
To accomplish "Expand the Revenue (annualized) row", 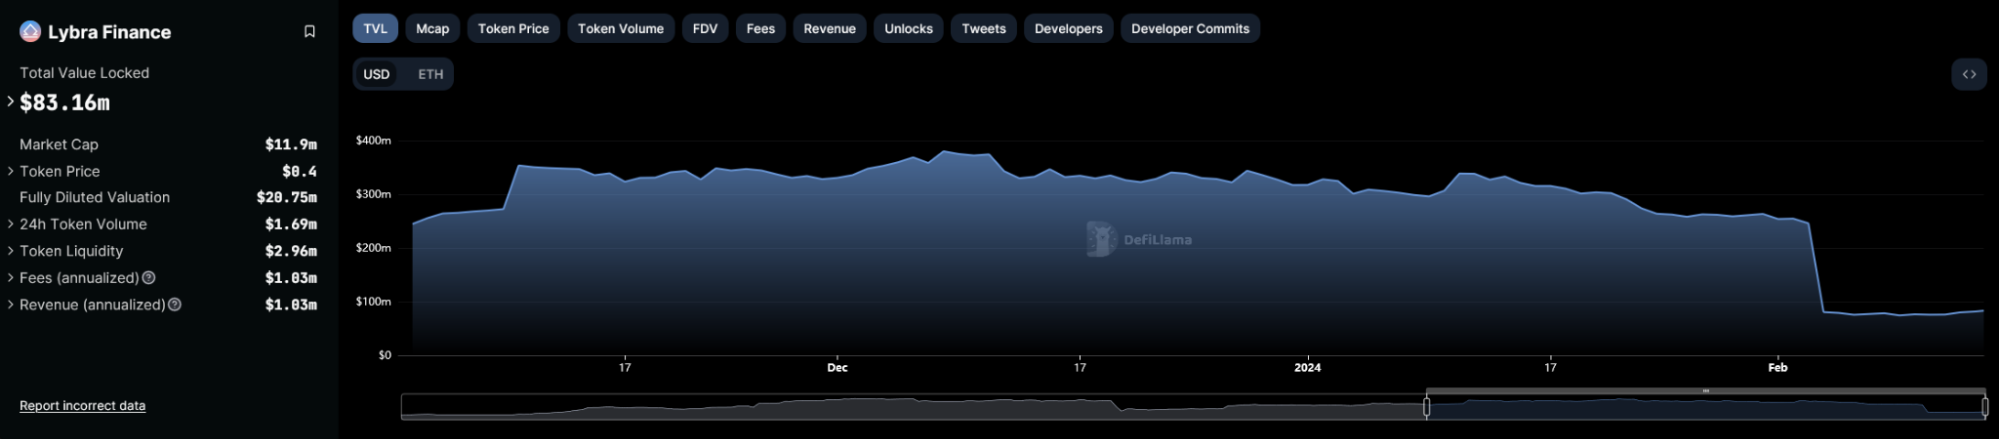I will [11, 305].
